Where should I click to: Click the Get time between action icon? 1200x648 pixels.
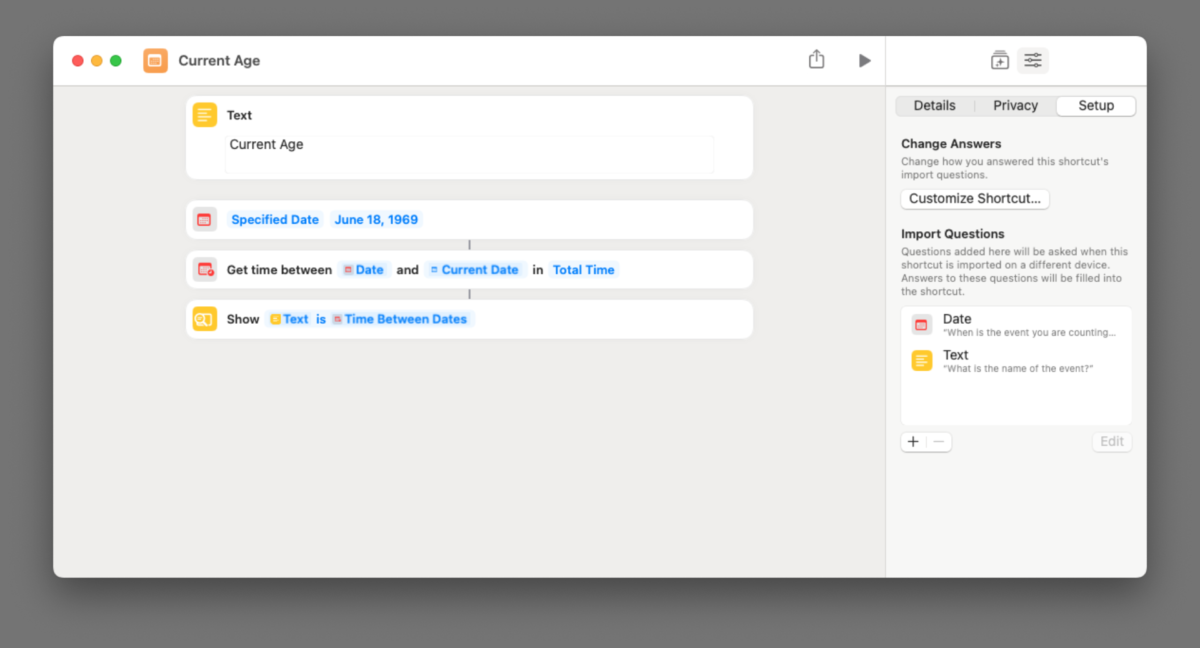pyautogui.click(x=204, y=270)
